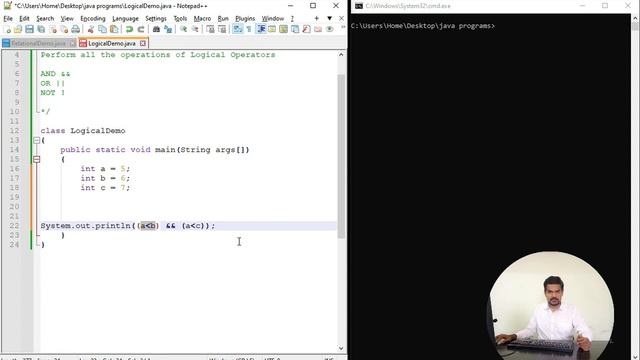Screen dimensions: 640x360
Task: Open the Tools menu
Action: pyautogui.click(x=180, y=18)
